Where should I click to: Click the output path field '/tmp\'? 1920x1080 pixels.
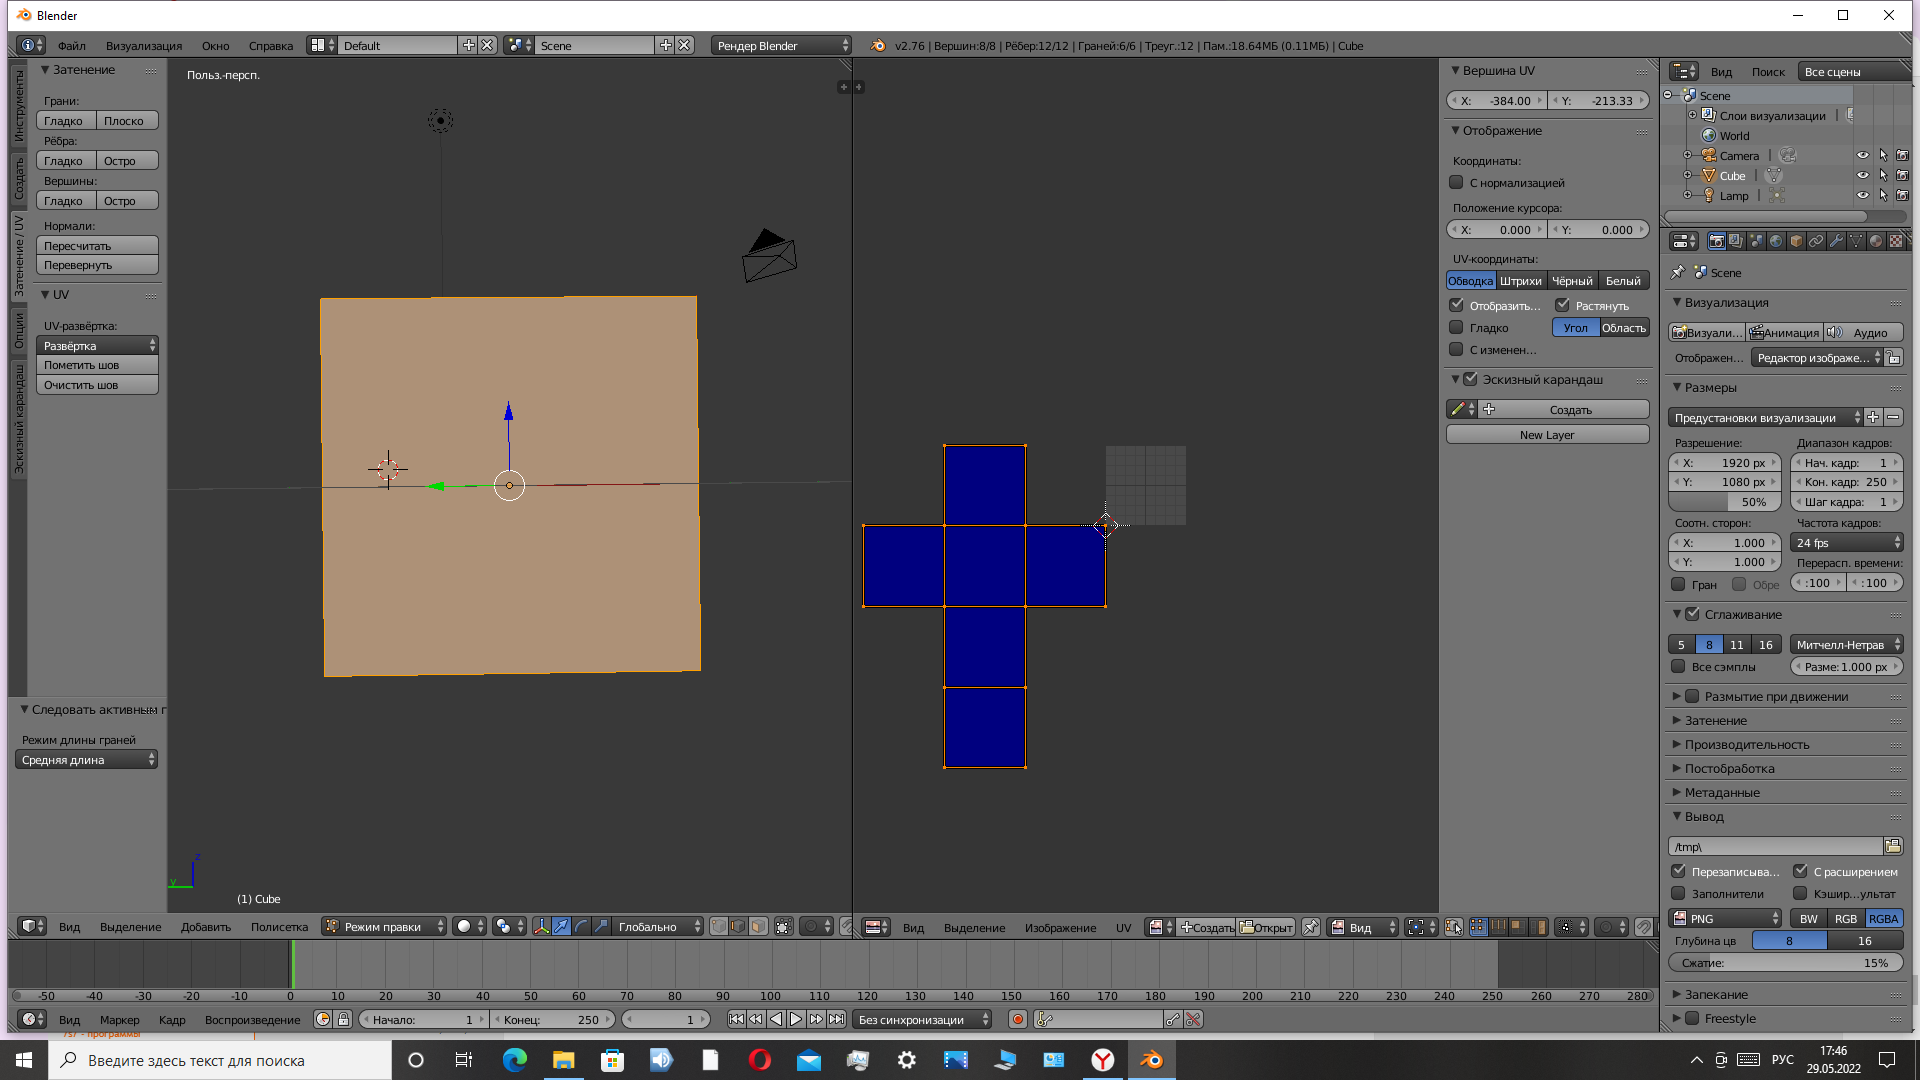coord(1775,847)
